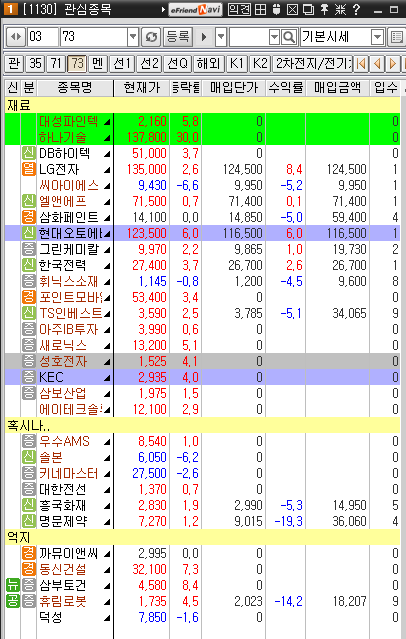Expand the triangle on 덕성 row
The width and height of the screenshot is (406, 639).
click(x=107, y=618)
